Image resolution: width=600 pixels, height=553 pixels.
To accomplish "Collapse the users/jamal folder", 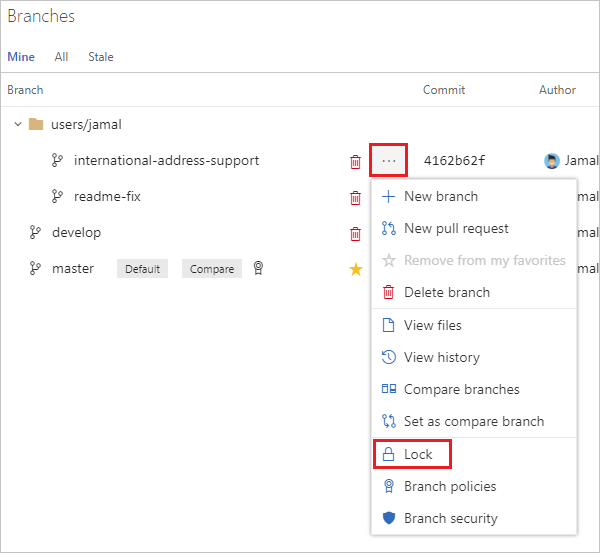I will pos(17,125).
